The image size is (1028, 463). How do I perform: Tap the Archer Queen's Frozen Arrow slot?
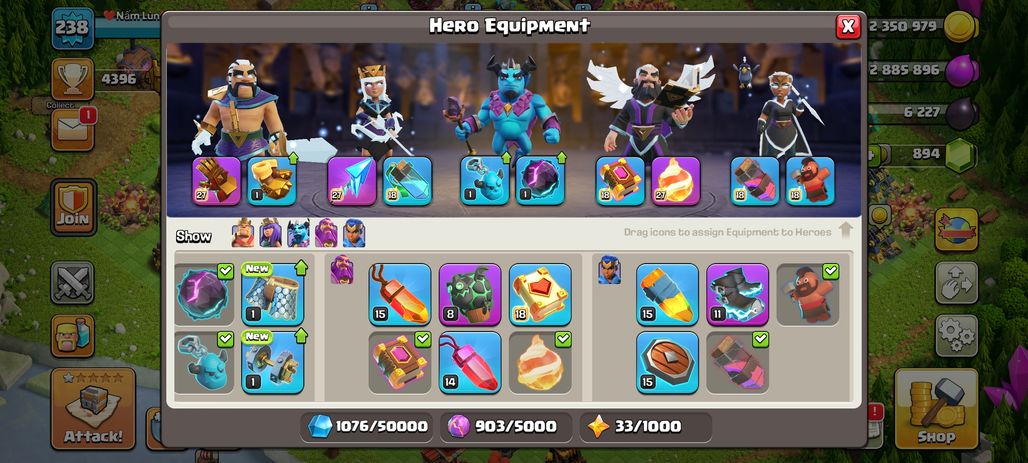[x=352, y=181]
